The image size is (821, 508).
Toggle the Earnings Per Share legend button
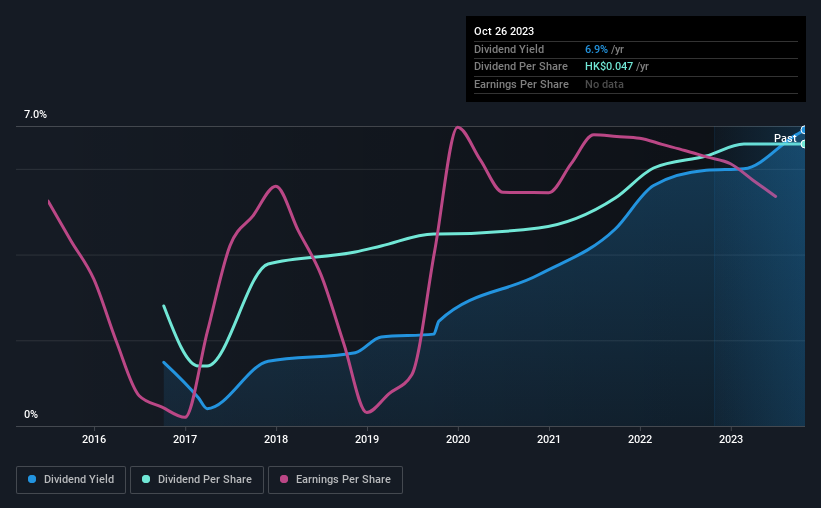[x=335, y=480]
